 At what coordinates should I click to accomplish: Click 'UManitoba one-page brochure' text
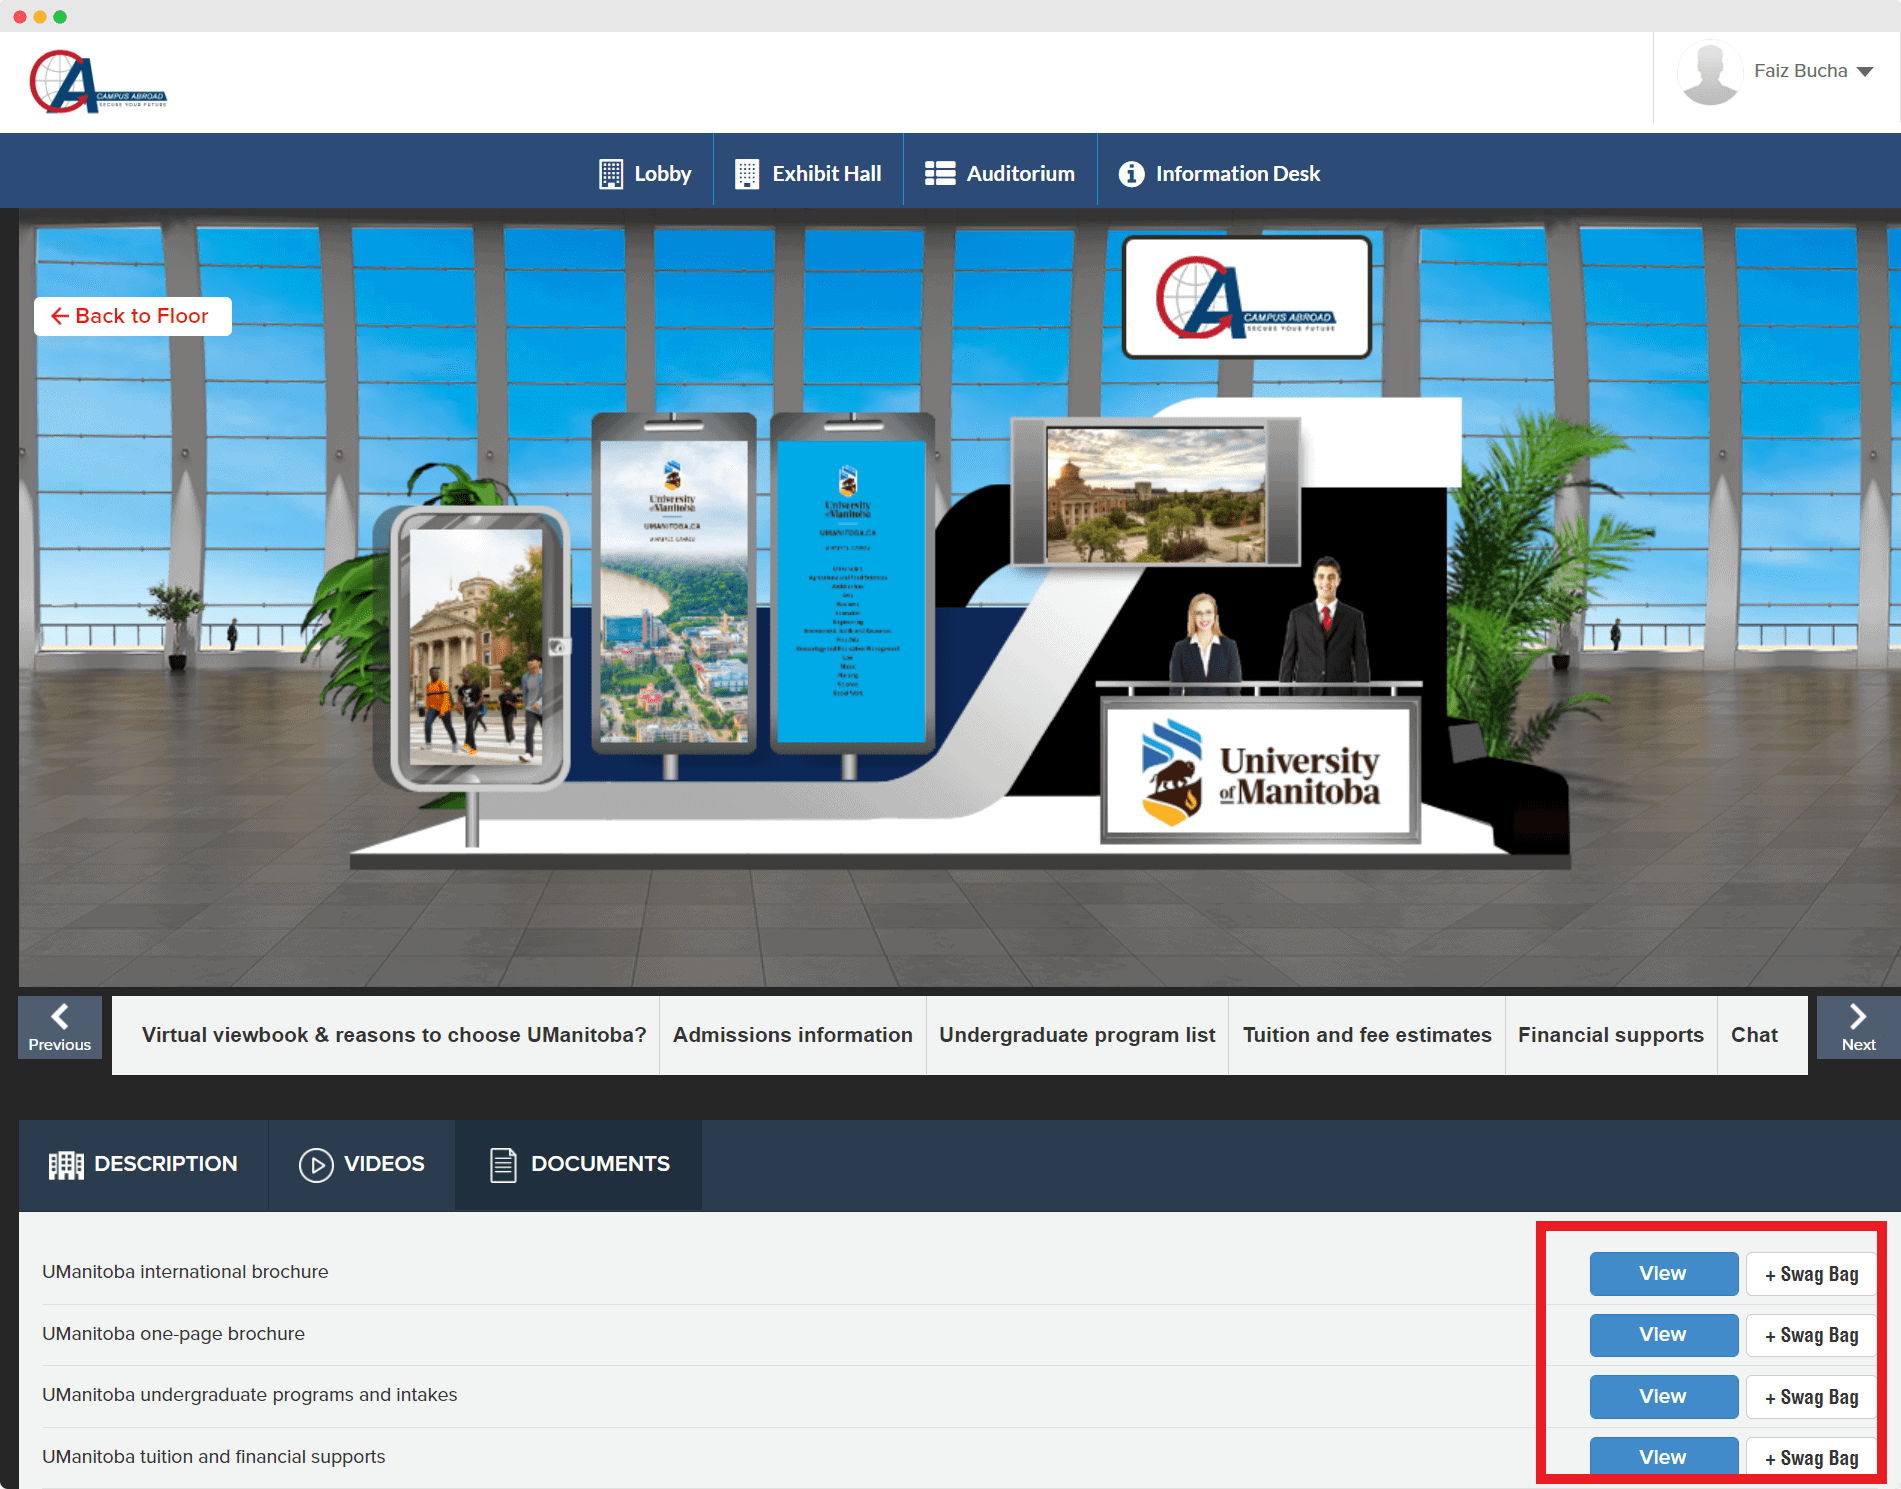173,1334
